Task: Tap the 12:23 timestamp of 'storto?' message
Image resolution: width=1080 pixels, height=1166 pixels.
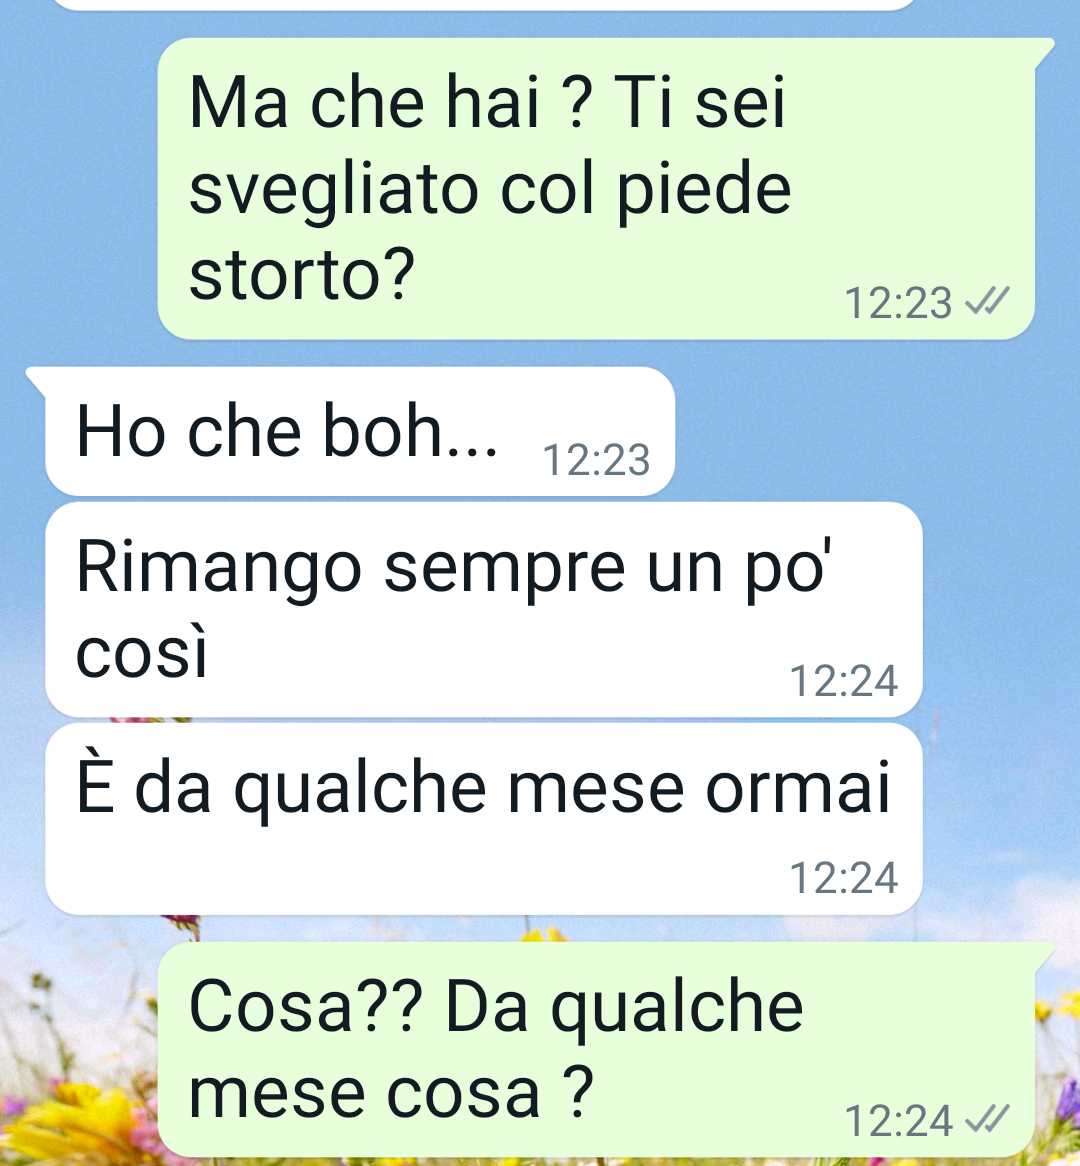Action: coord(898,303)
